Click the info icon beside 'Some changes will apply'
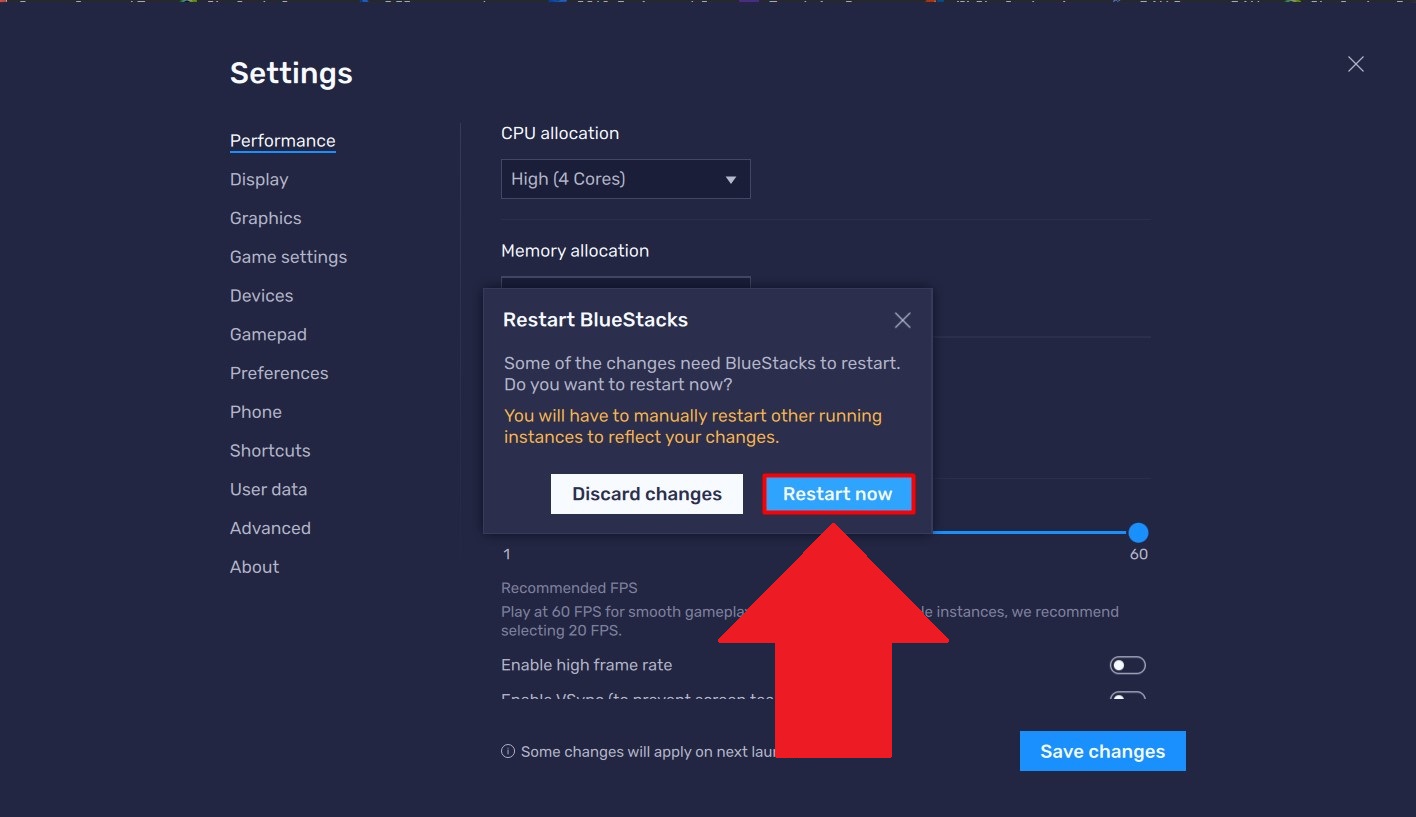 point(507,751)
